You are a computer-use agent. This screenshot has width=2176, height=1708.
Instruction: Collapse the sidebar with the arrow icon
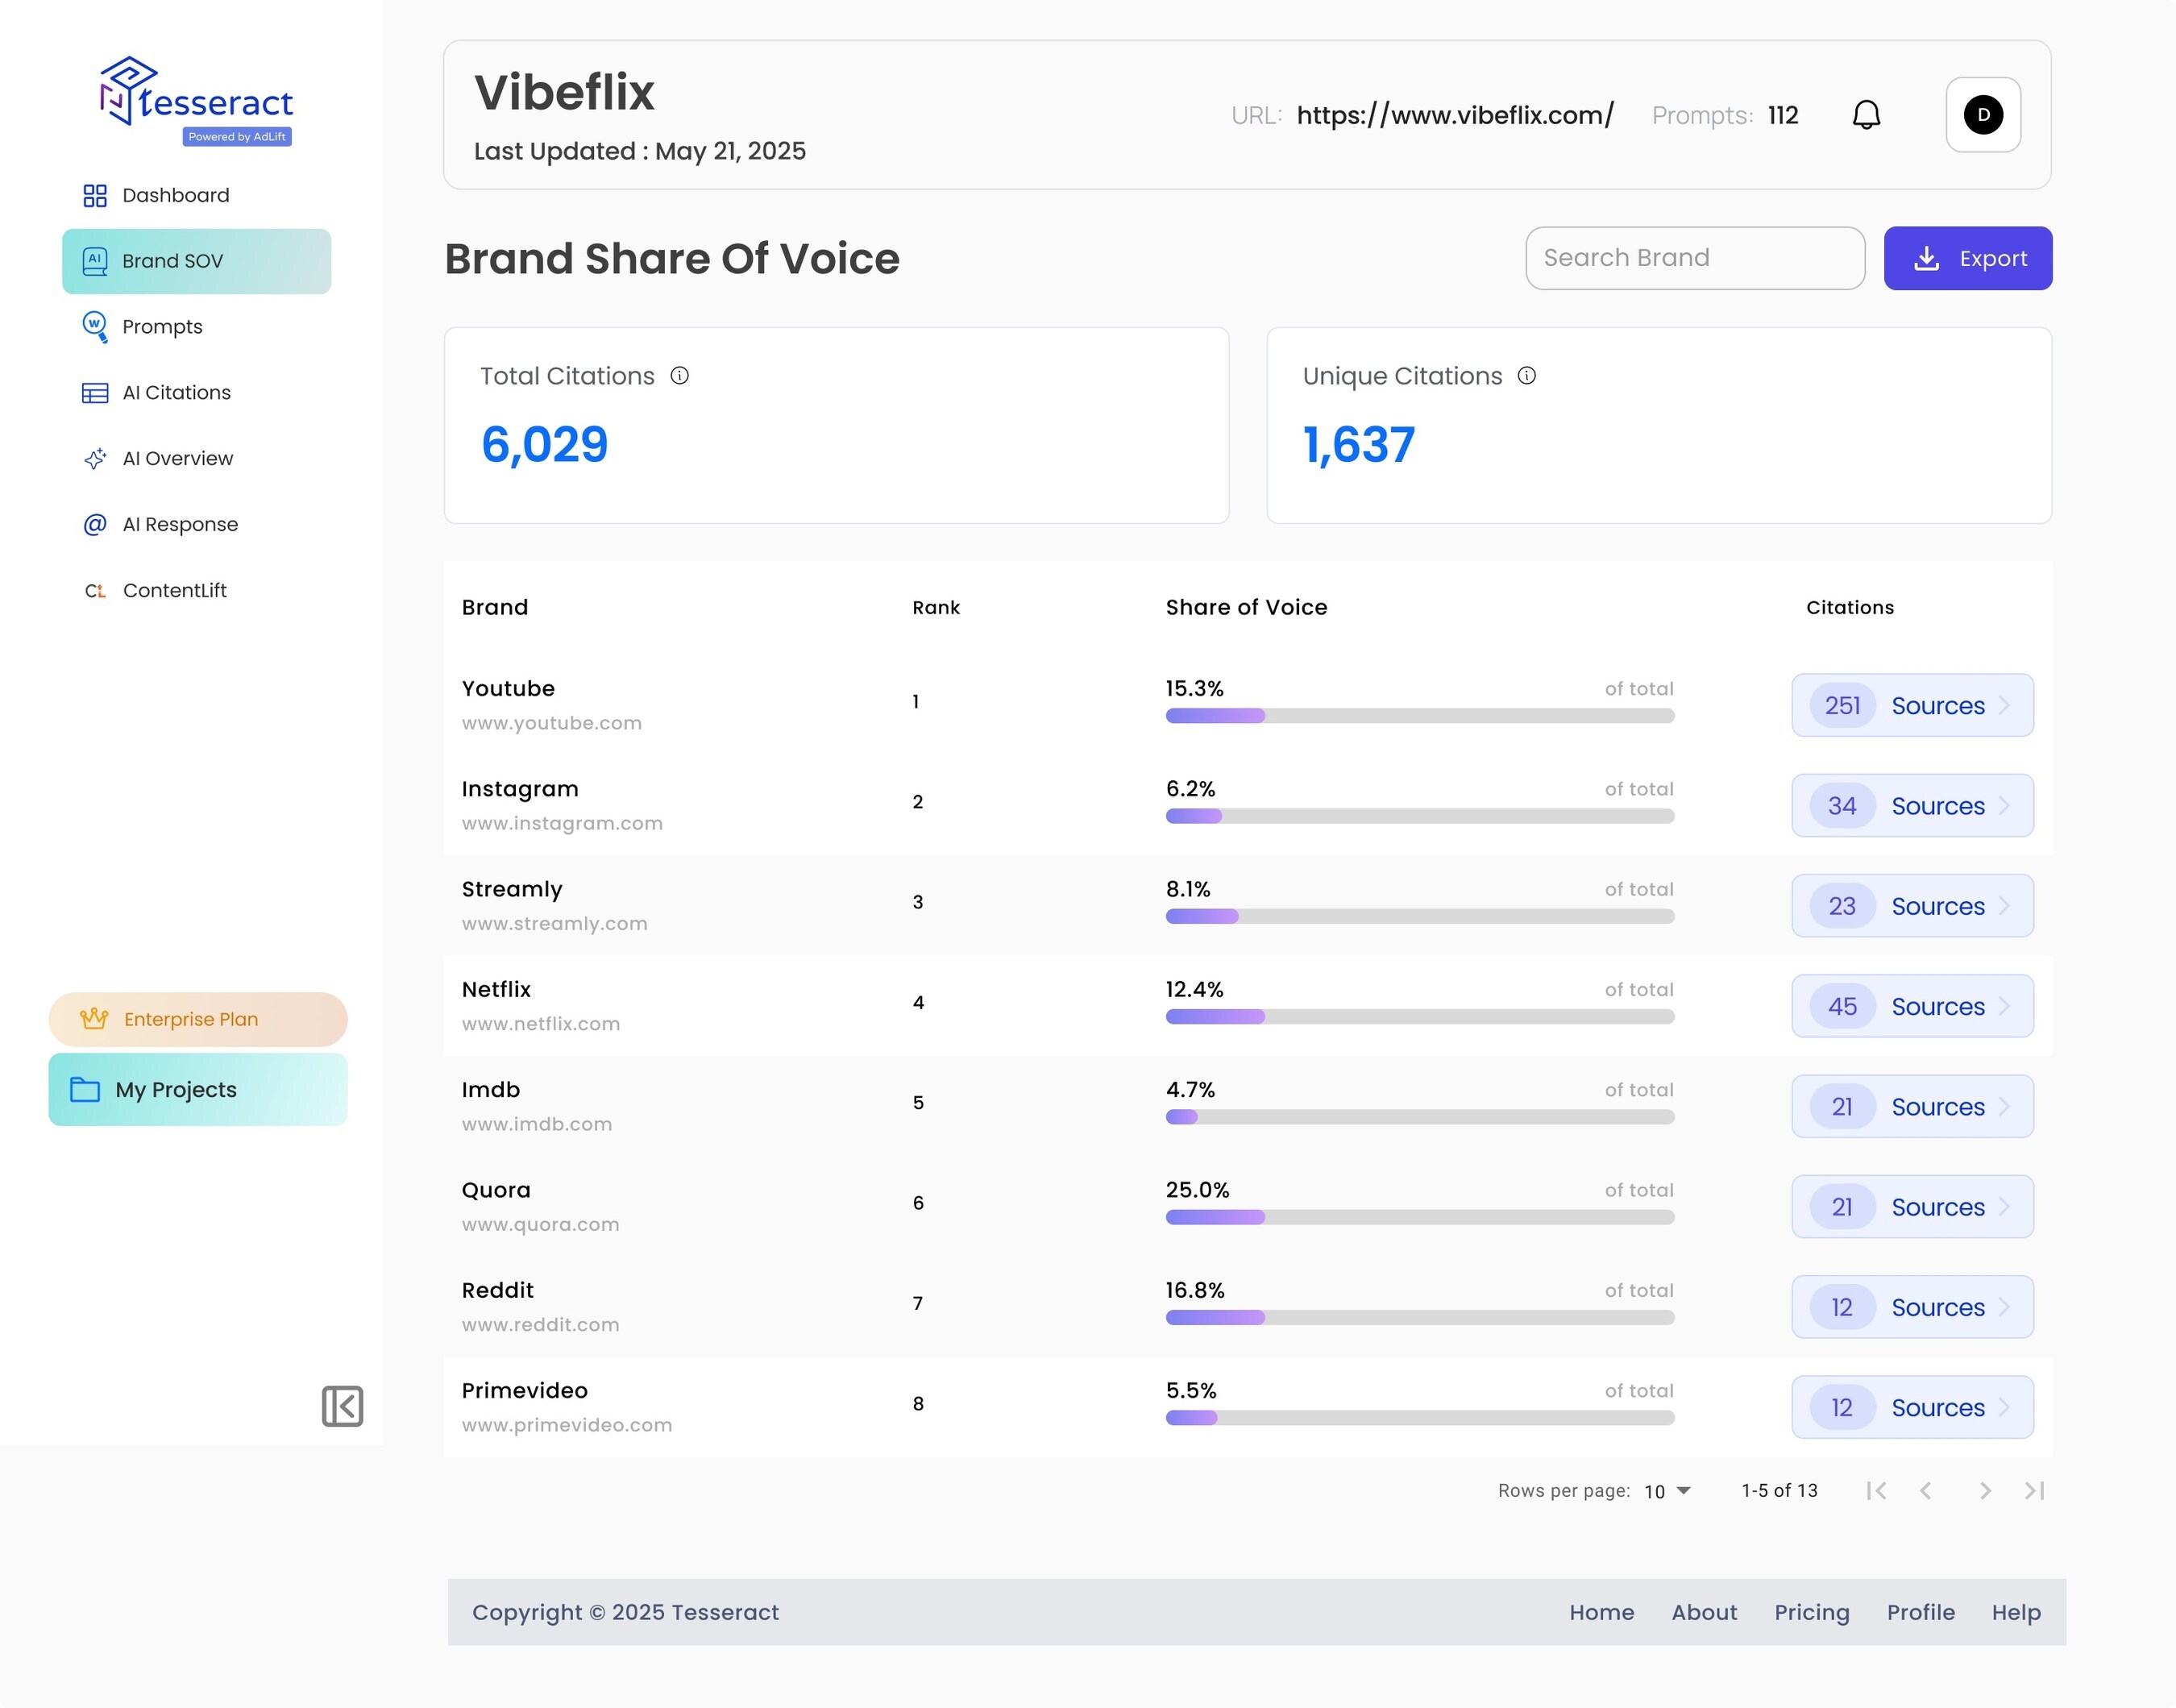pos(342,1406)
